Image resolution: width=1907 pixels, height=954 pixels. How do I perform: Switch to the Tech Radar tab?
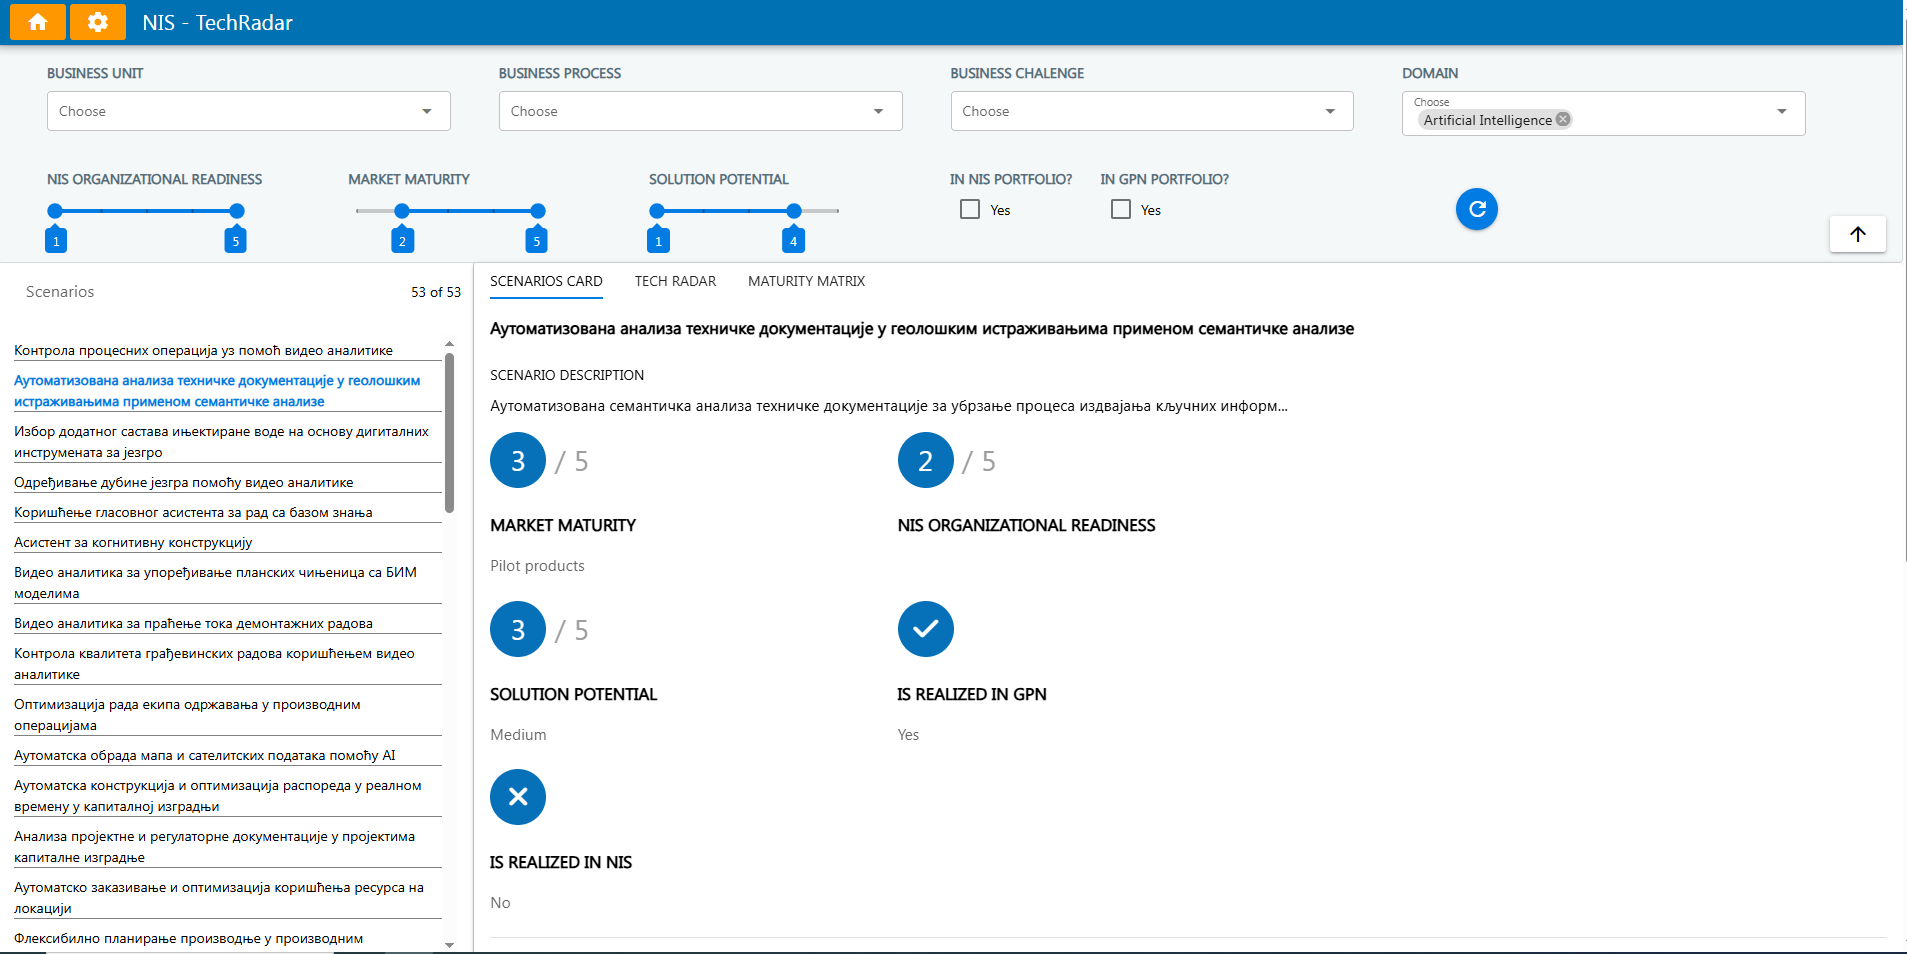675,281
